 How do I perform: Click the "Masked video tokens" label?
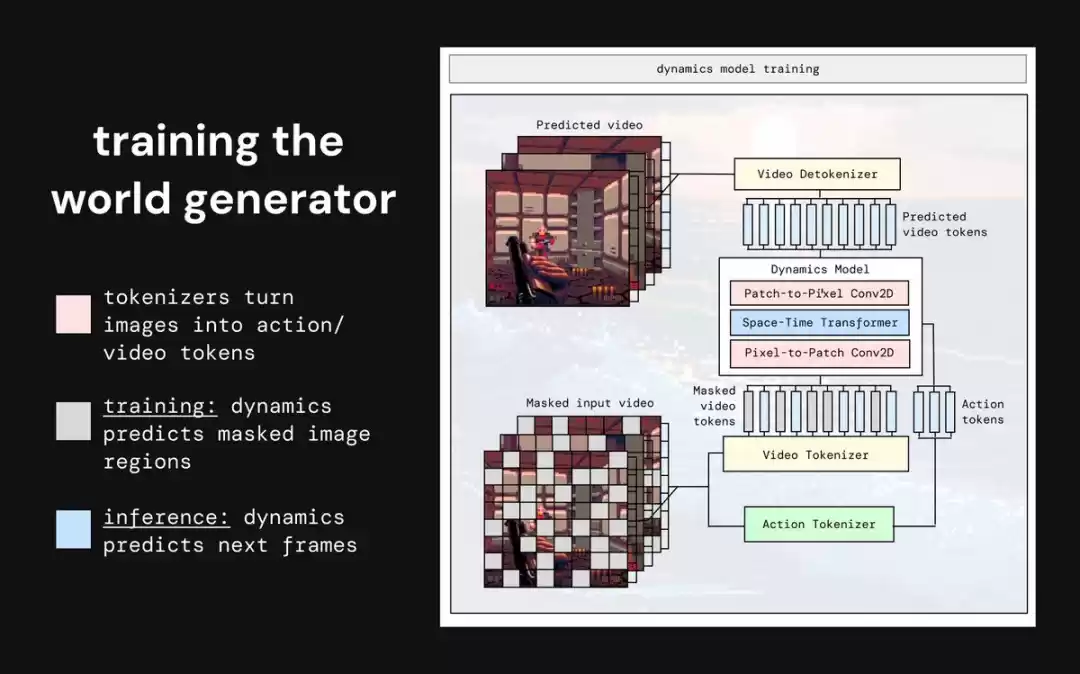(714, 406)
